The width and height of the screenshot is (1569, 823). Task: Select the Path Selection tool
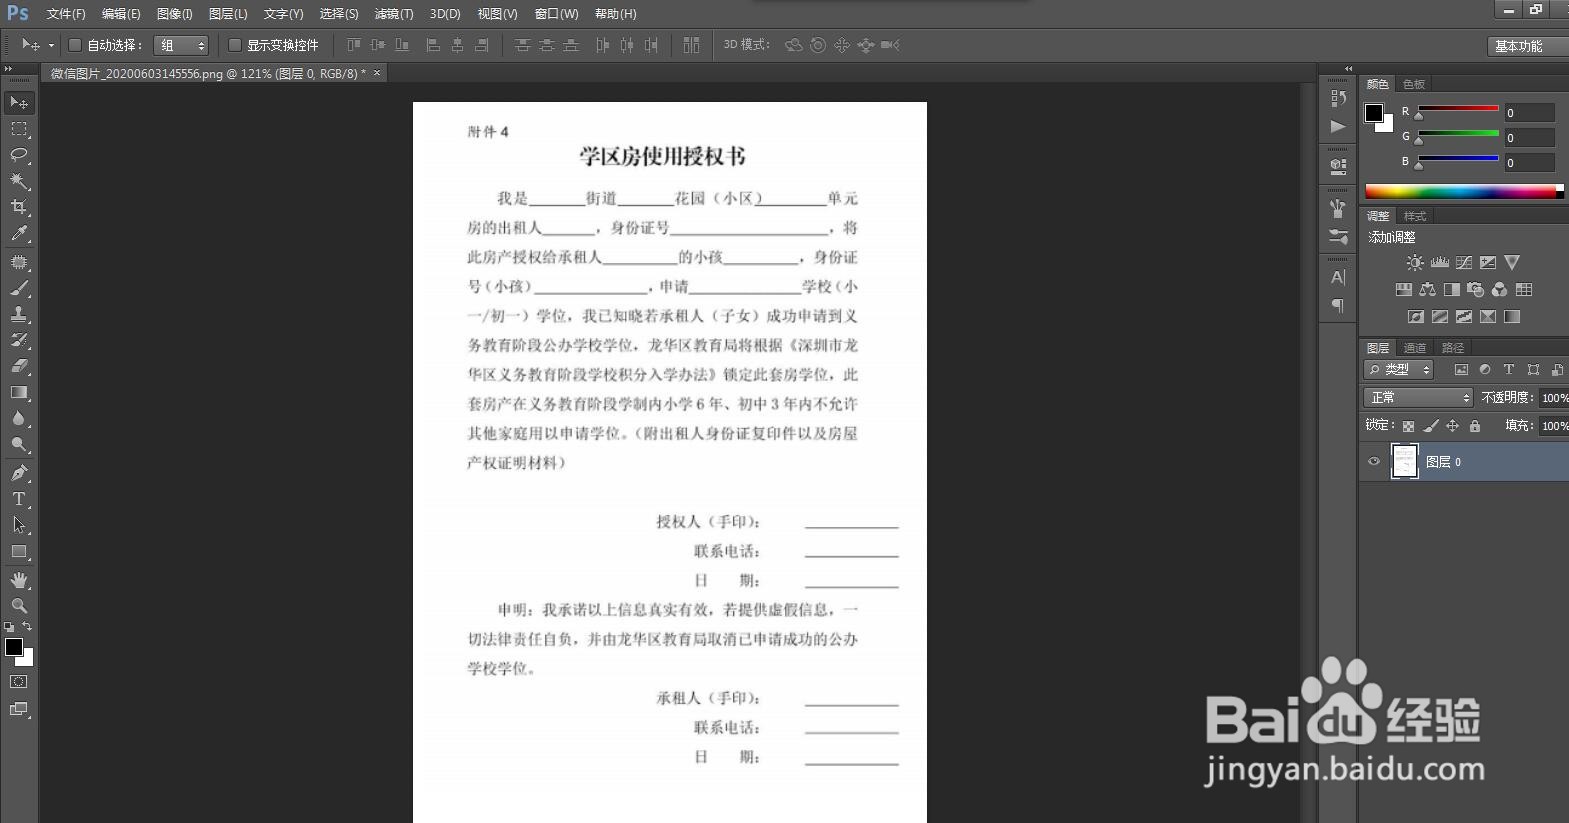point(19,525)
